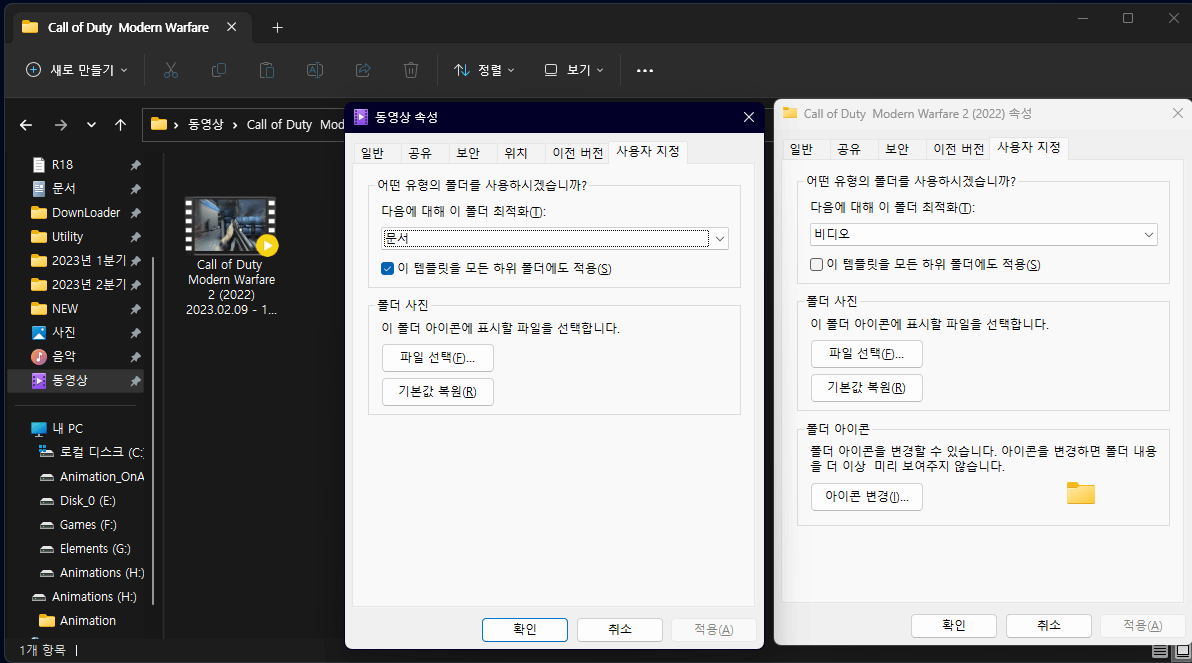Open Elements (G:) drive
The height and width of the screenshot is (663, 1192).
coord(95,548)
